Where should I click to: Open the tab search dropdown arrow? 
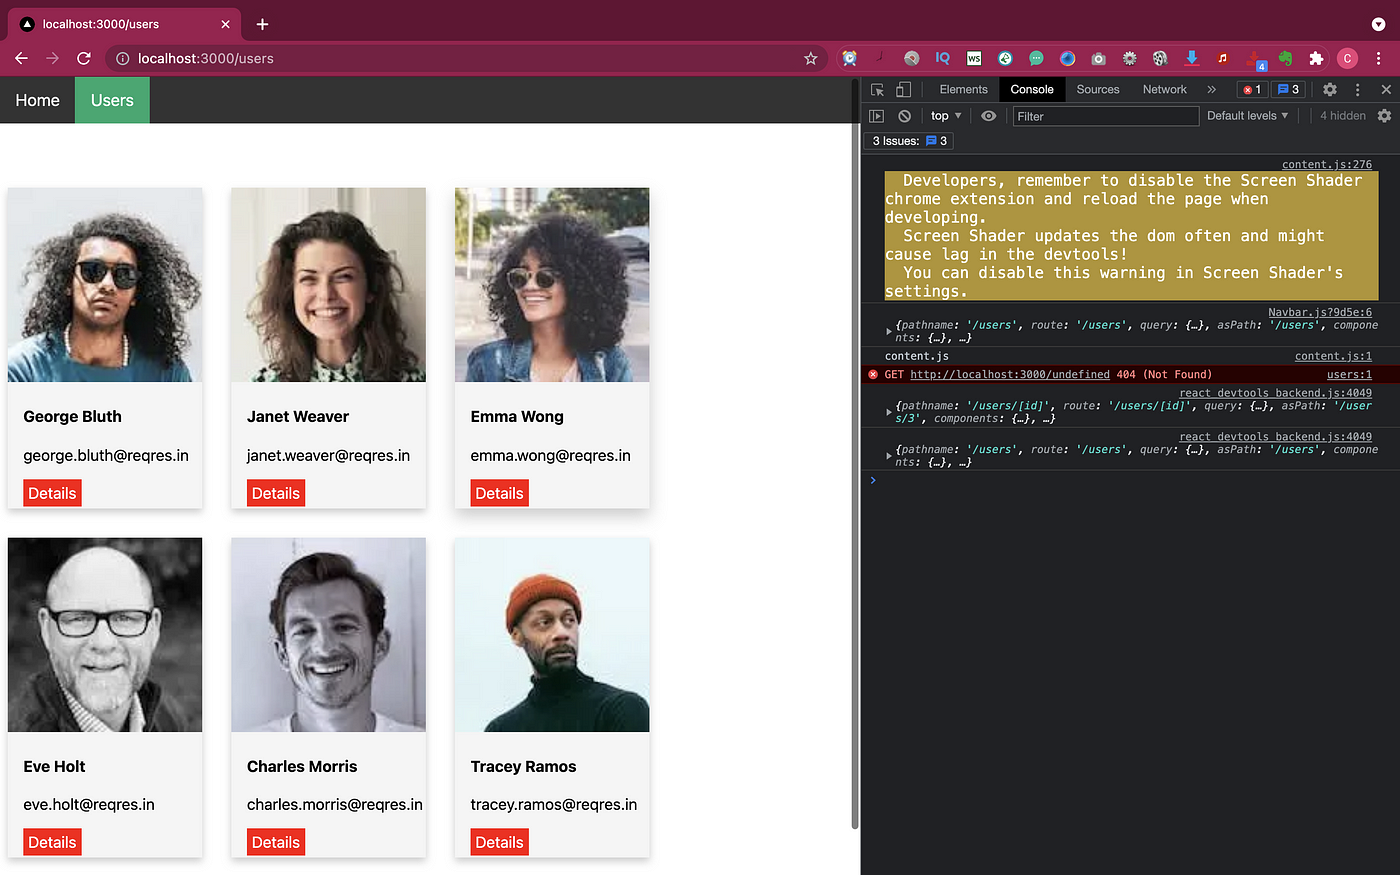1379,24
